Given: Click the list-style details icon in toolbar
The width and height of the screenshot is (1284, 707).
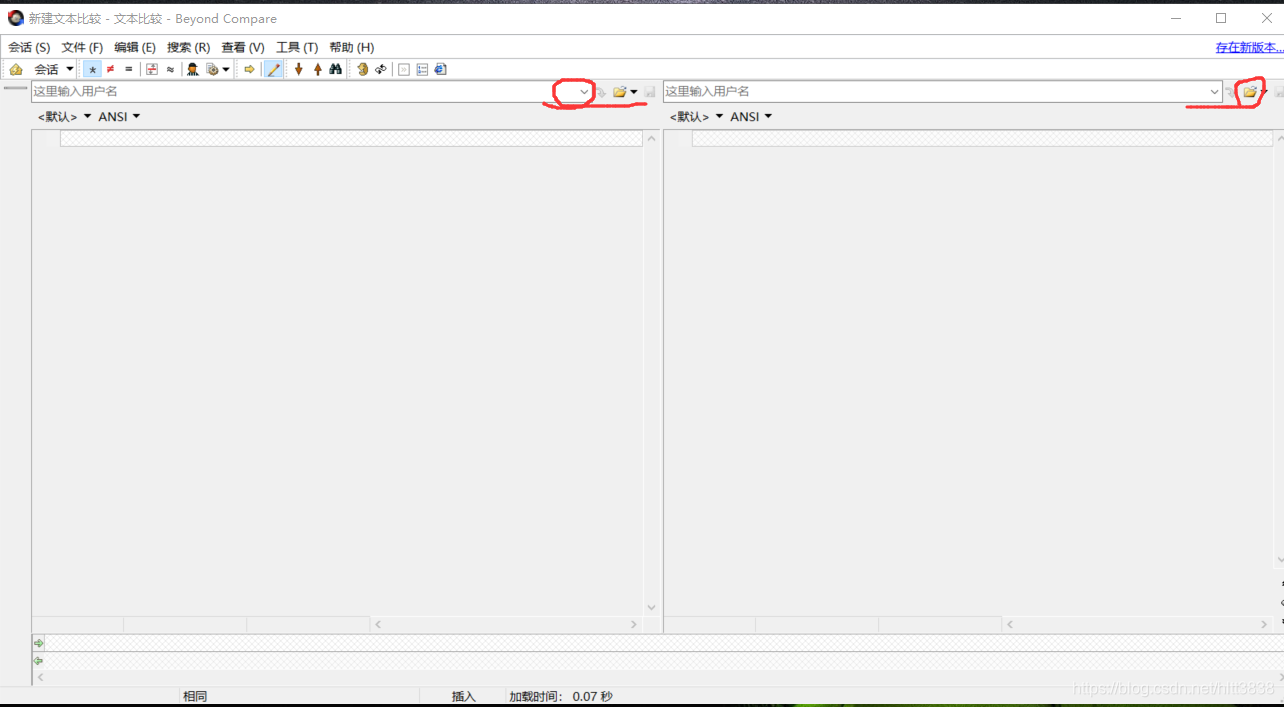Looking at the screenshot, I should click(422, 69).
